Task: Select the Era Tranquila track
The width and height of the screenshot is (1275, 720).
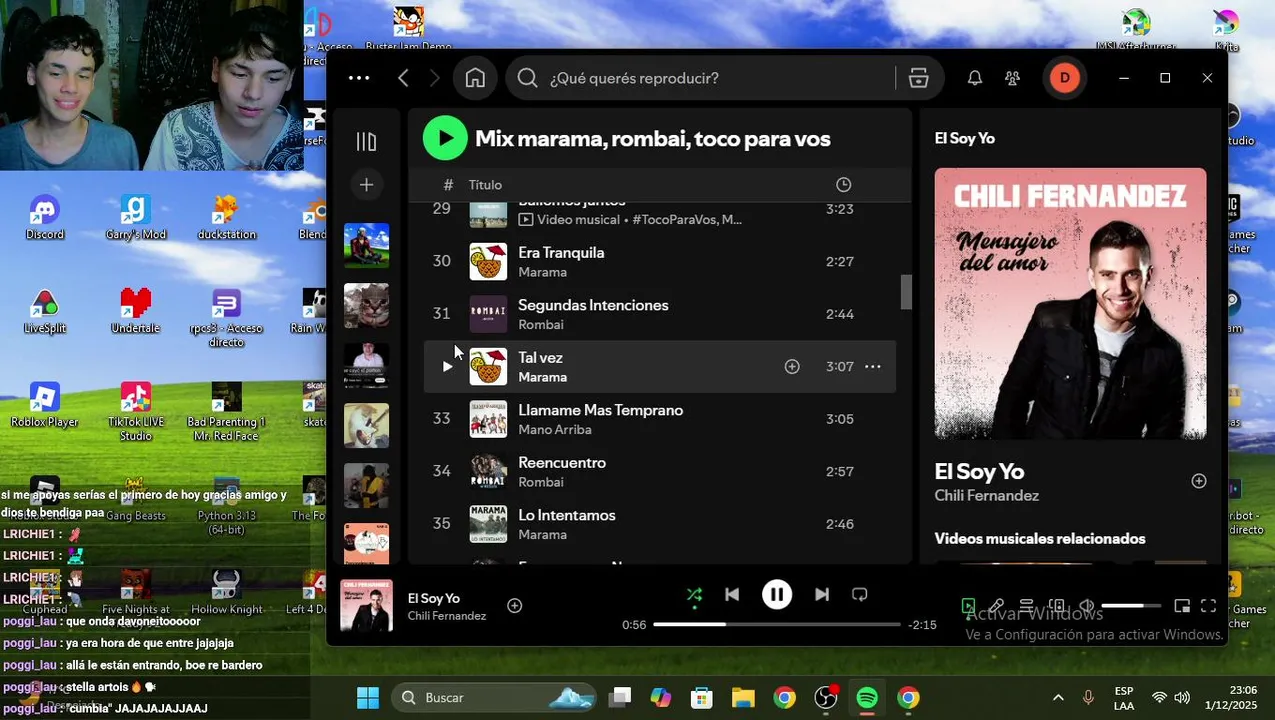Action: pos(660,262)
